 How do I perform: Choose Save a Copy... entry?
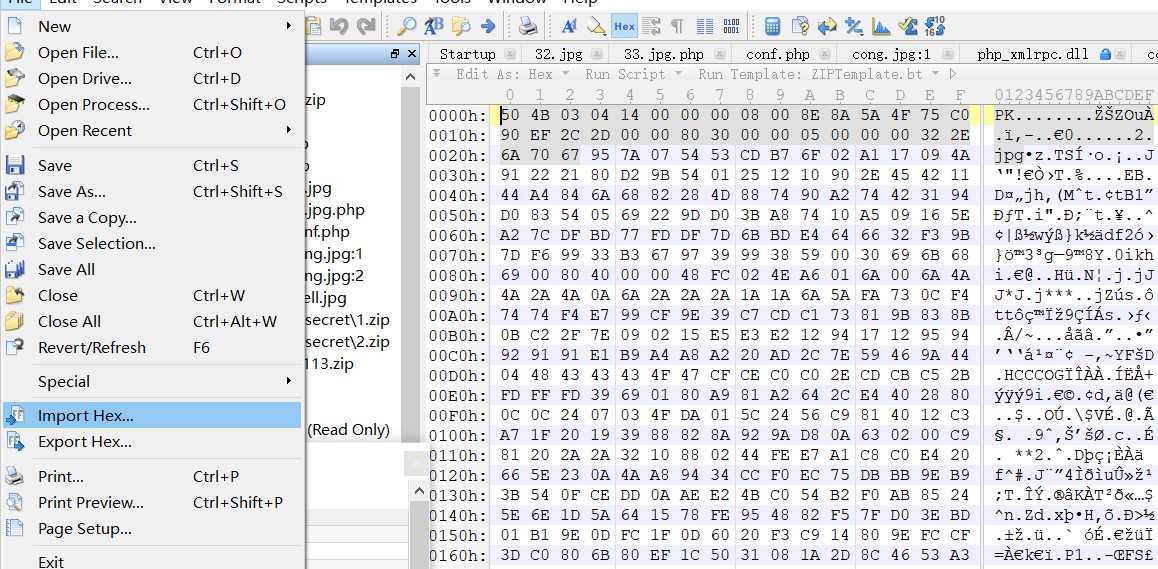tap(152, 218)
